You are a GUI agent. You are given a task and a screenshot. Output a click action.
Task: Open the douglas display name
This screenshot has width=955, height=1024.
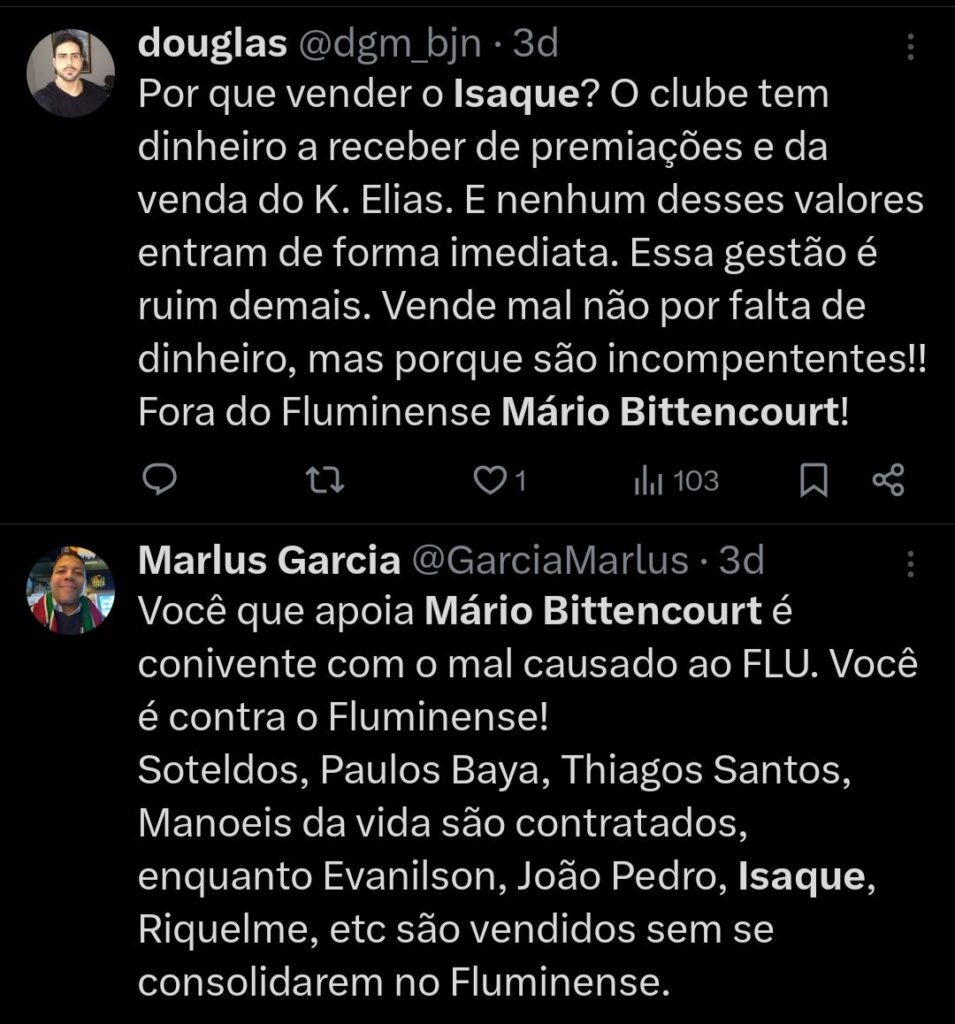click(x=212, y=44)
